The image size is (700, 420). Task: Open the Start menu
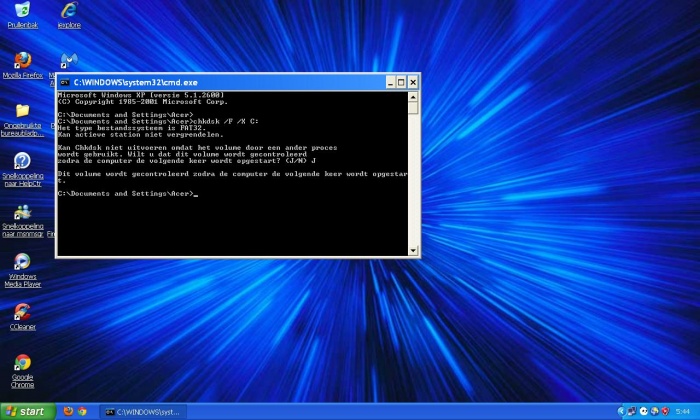28,411
